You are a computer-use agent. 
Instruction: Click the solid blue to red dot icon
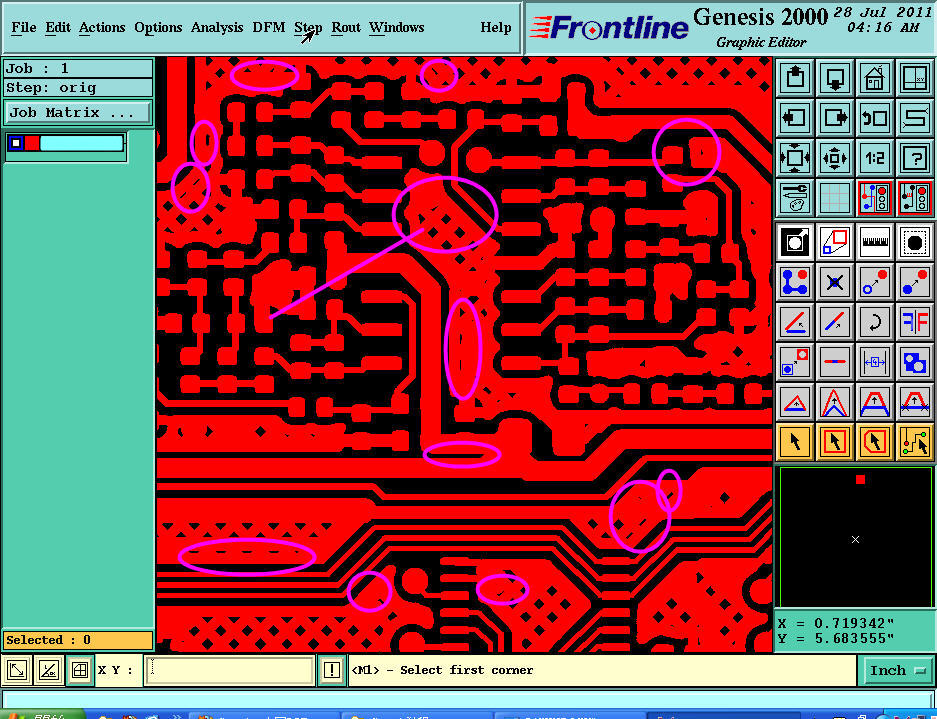click(915, 282)
